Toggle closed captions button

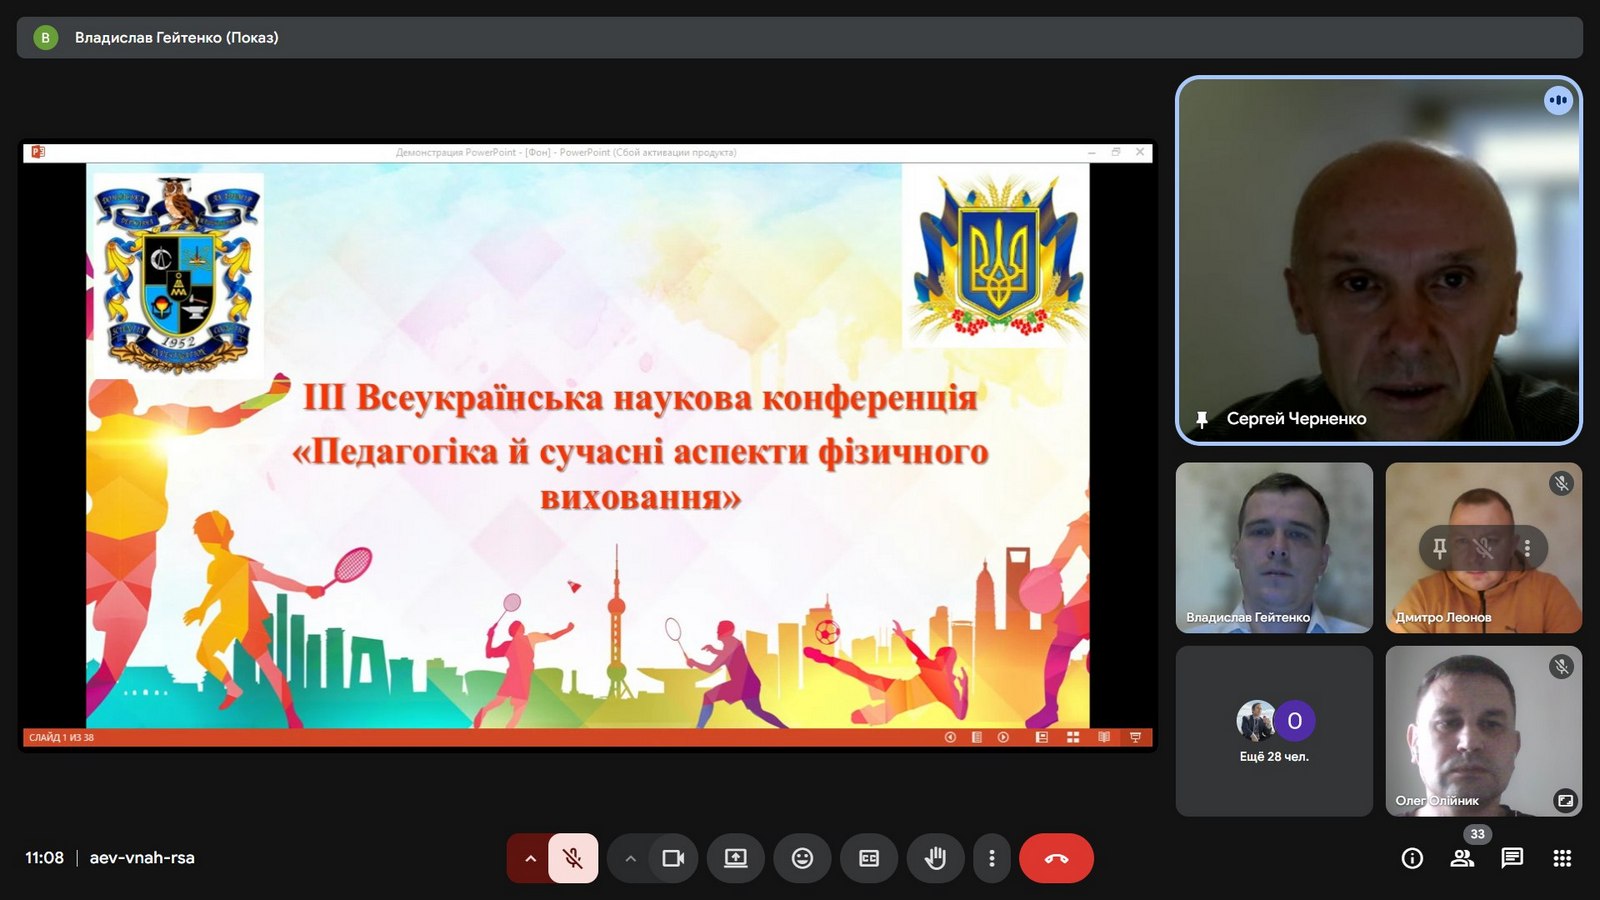coord(869,858)
